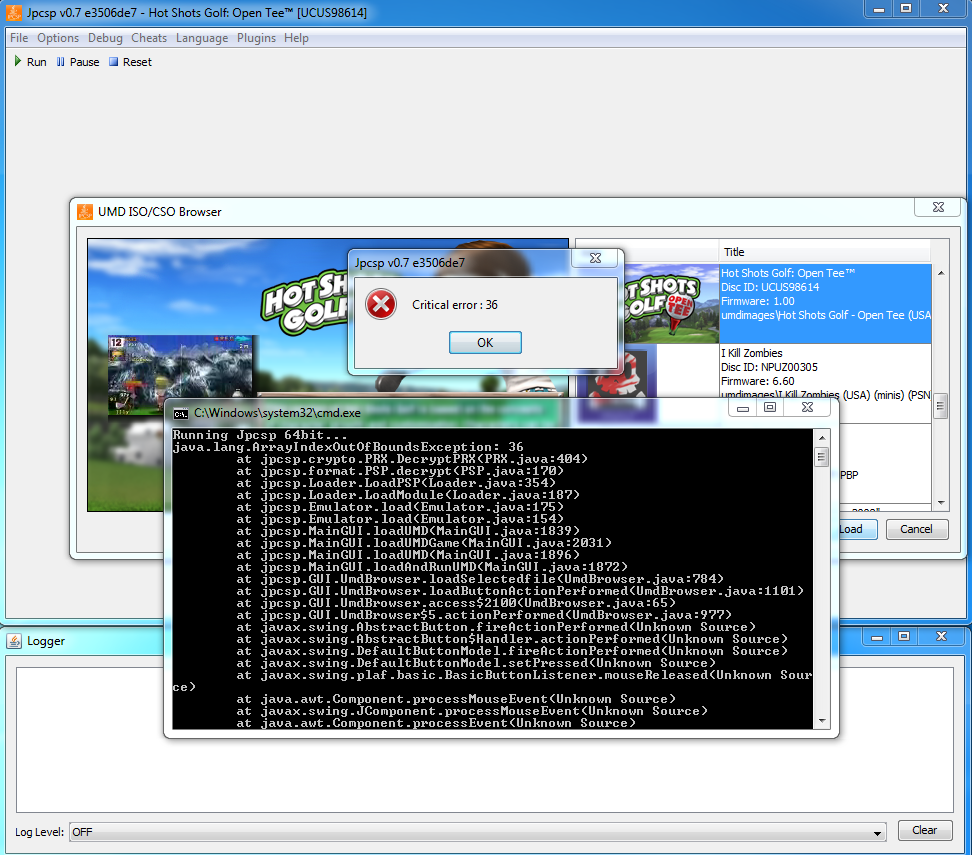Viewport: 972px width, 855px height.
Task: Click the Logger window Java icon
Action: (15, 641)
